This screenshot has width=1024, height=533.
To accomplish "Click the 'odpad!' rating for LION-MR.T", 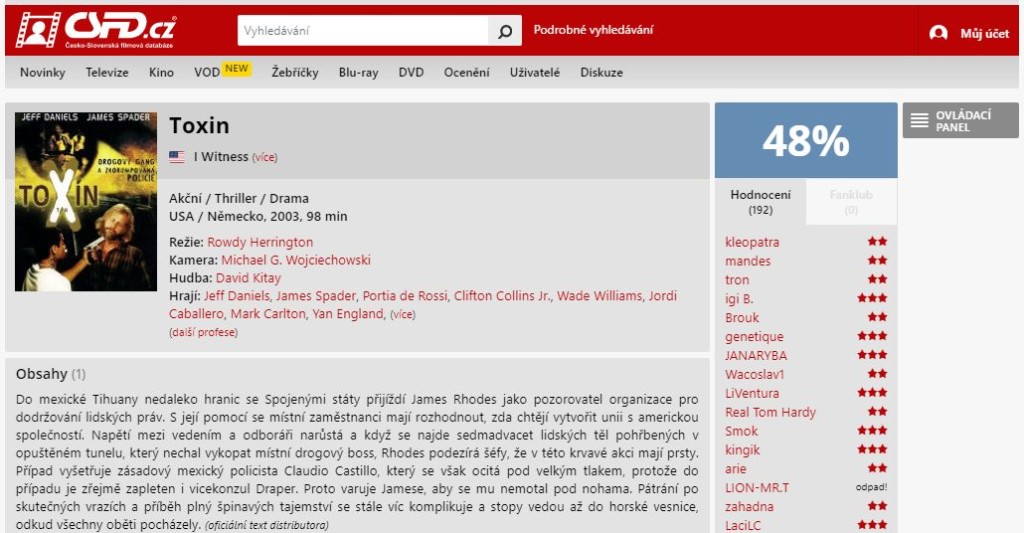I will 871,488.
